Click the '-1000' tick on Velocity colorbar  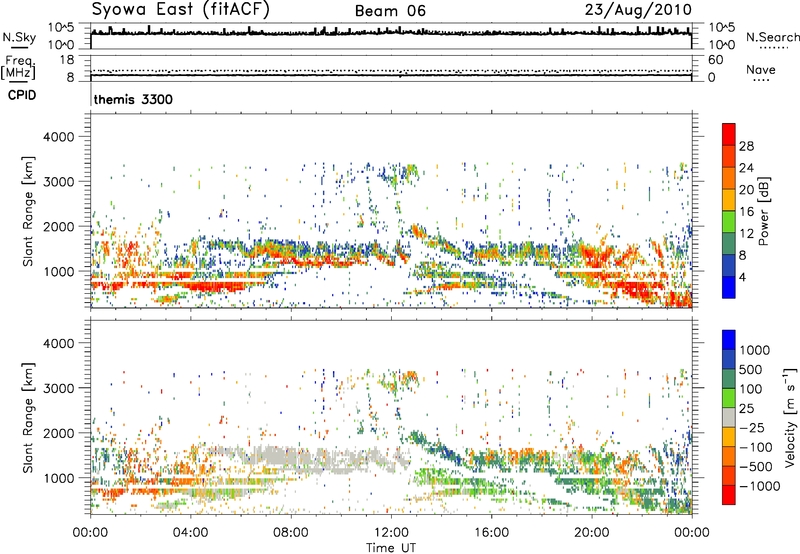pos(760,486)
